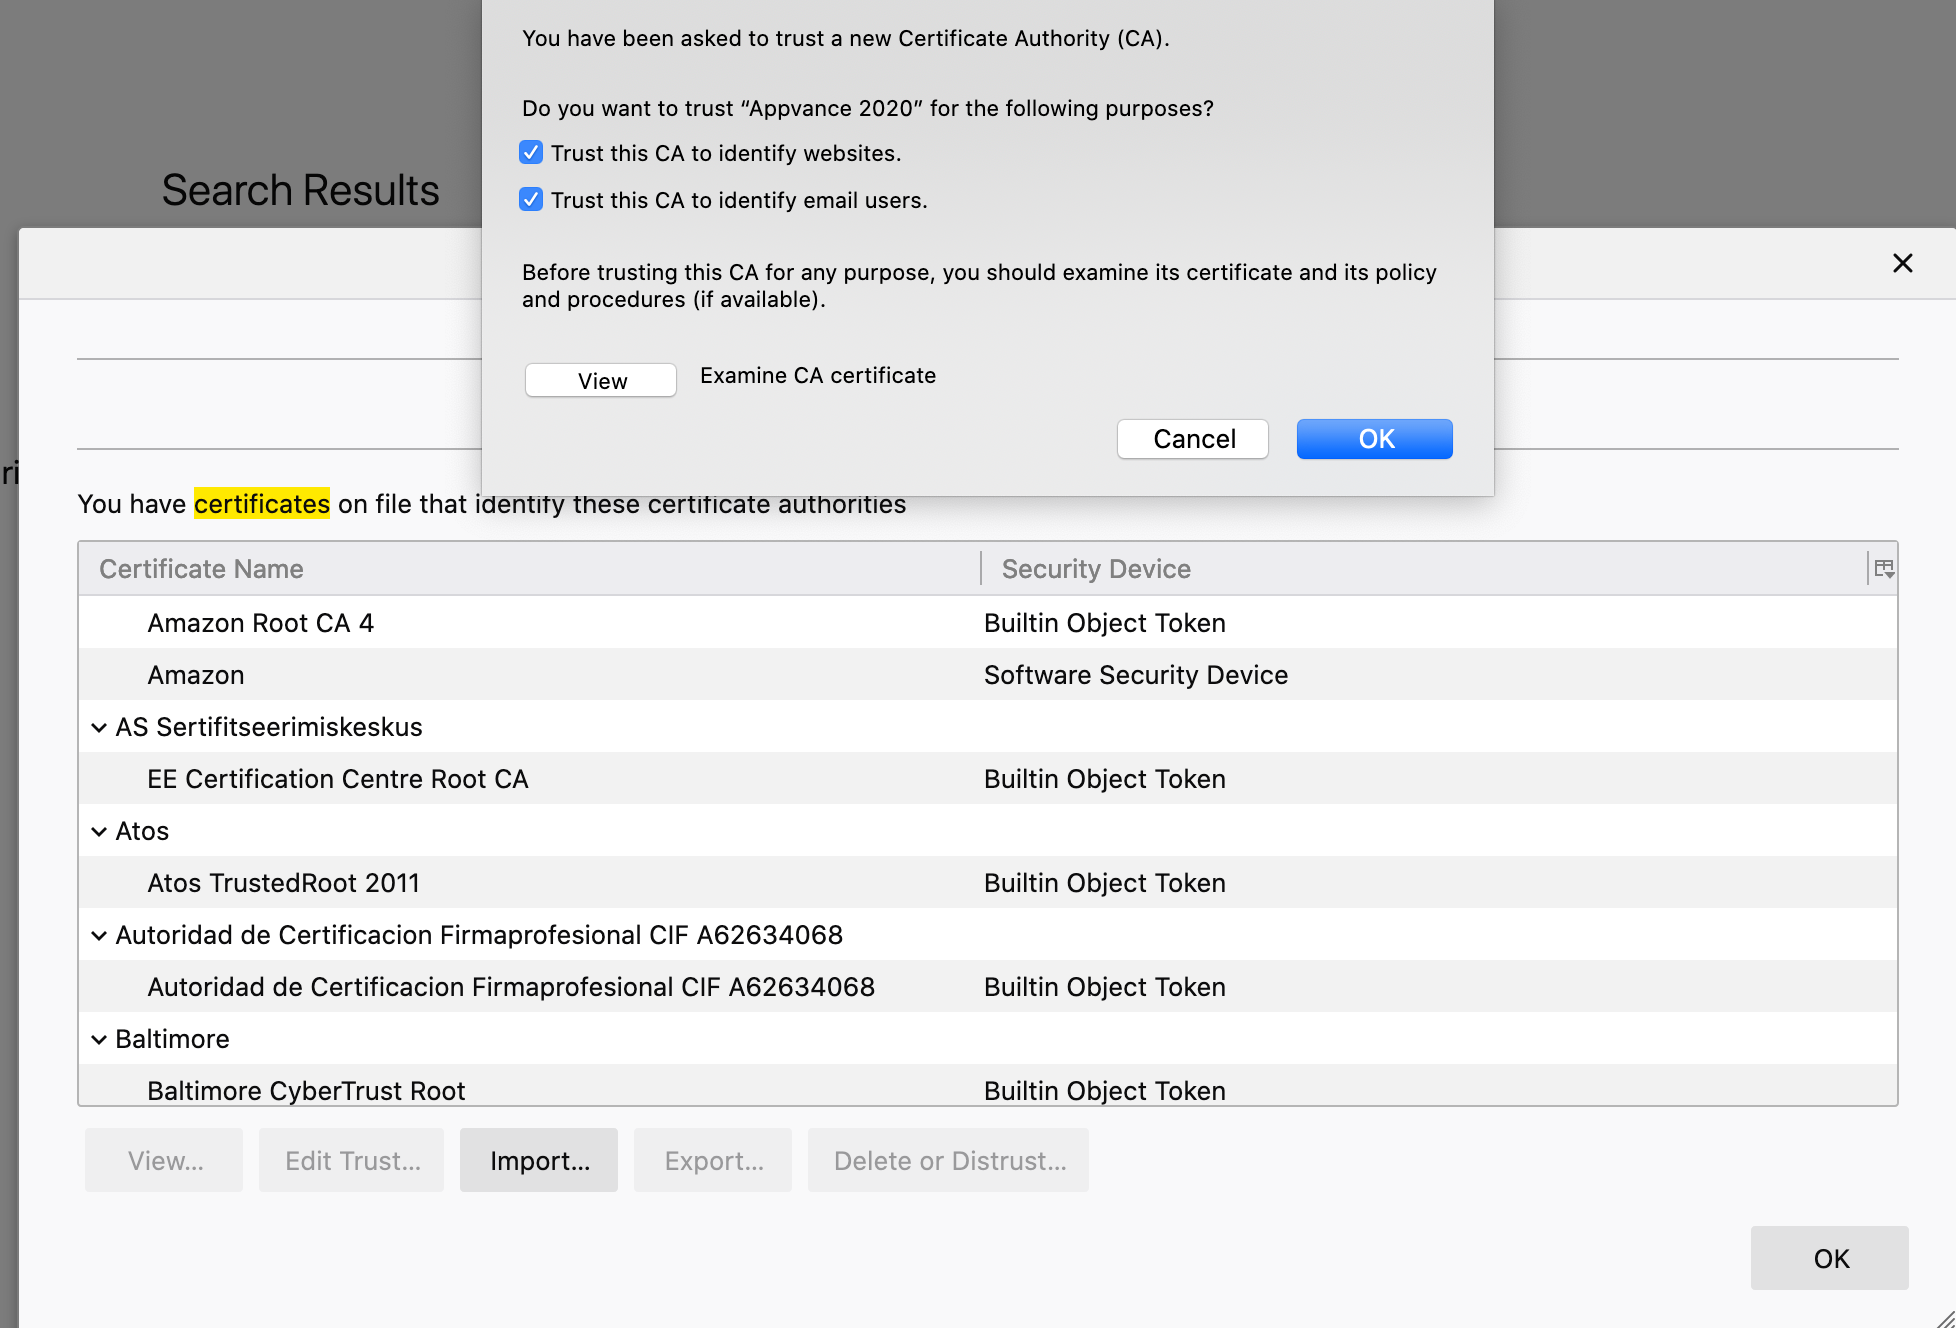Collapse the Autoridad de Certificacion Firmaprofesional group
Image resolution: width=1956 pixels, height=1328 pixels.
(99, 935)
